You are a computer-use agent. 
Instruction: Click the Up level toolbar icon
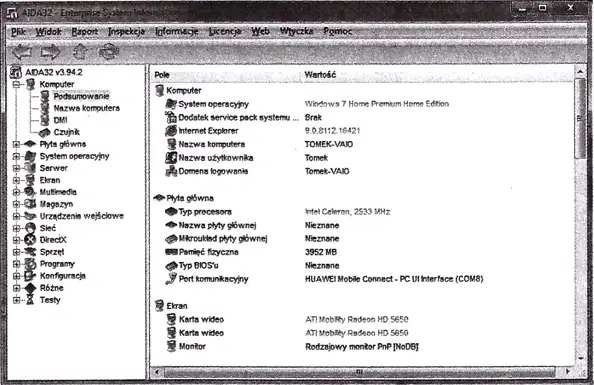point(80,52)
